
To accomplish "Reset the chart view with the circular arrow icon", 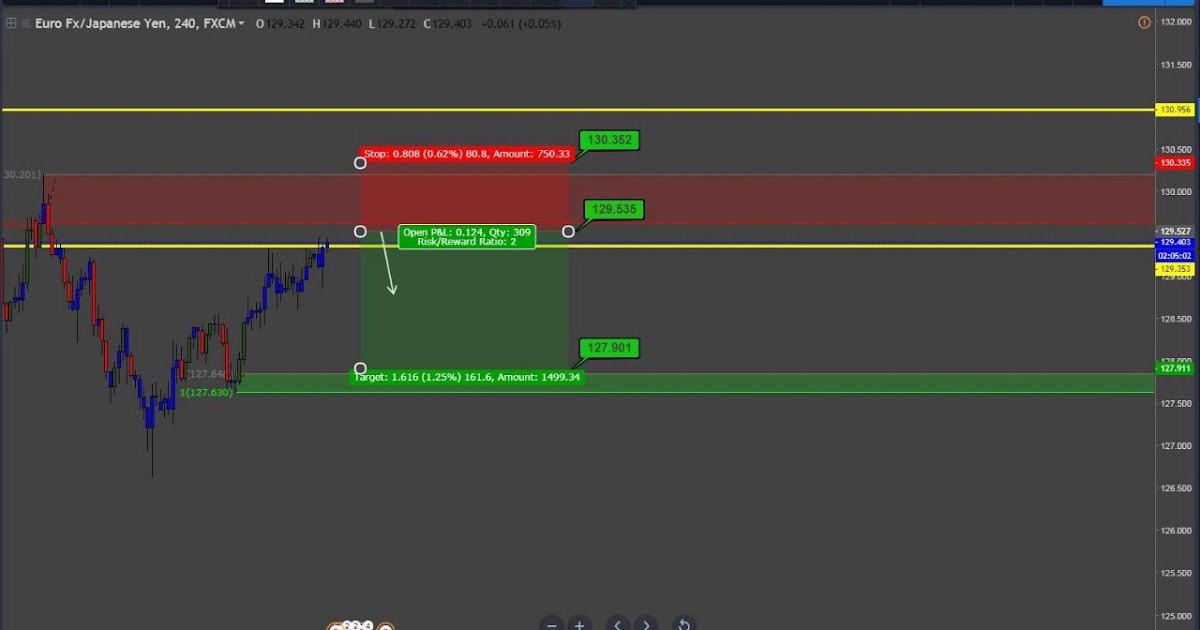I will (684, 624).
